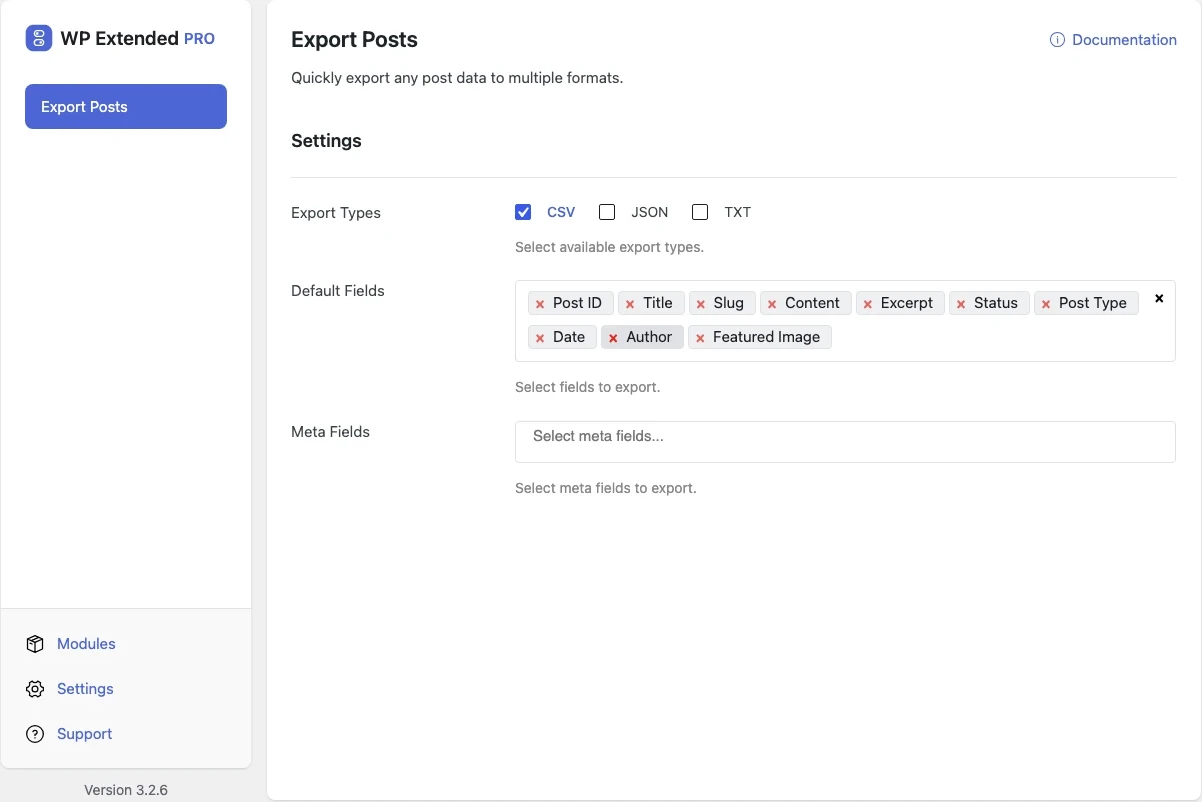Open the Support link

[84, 734]
